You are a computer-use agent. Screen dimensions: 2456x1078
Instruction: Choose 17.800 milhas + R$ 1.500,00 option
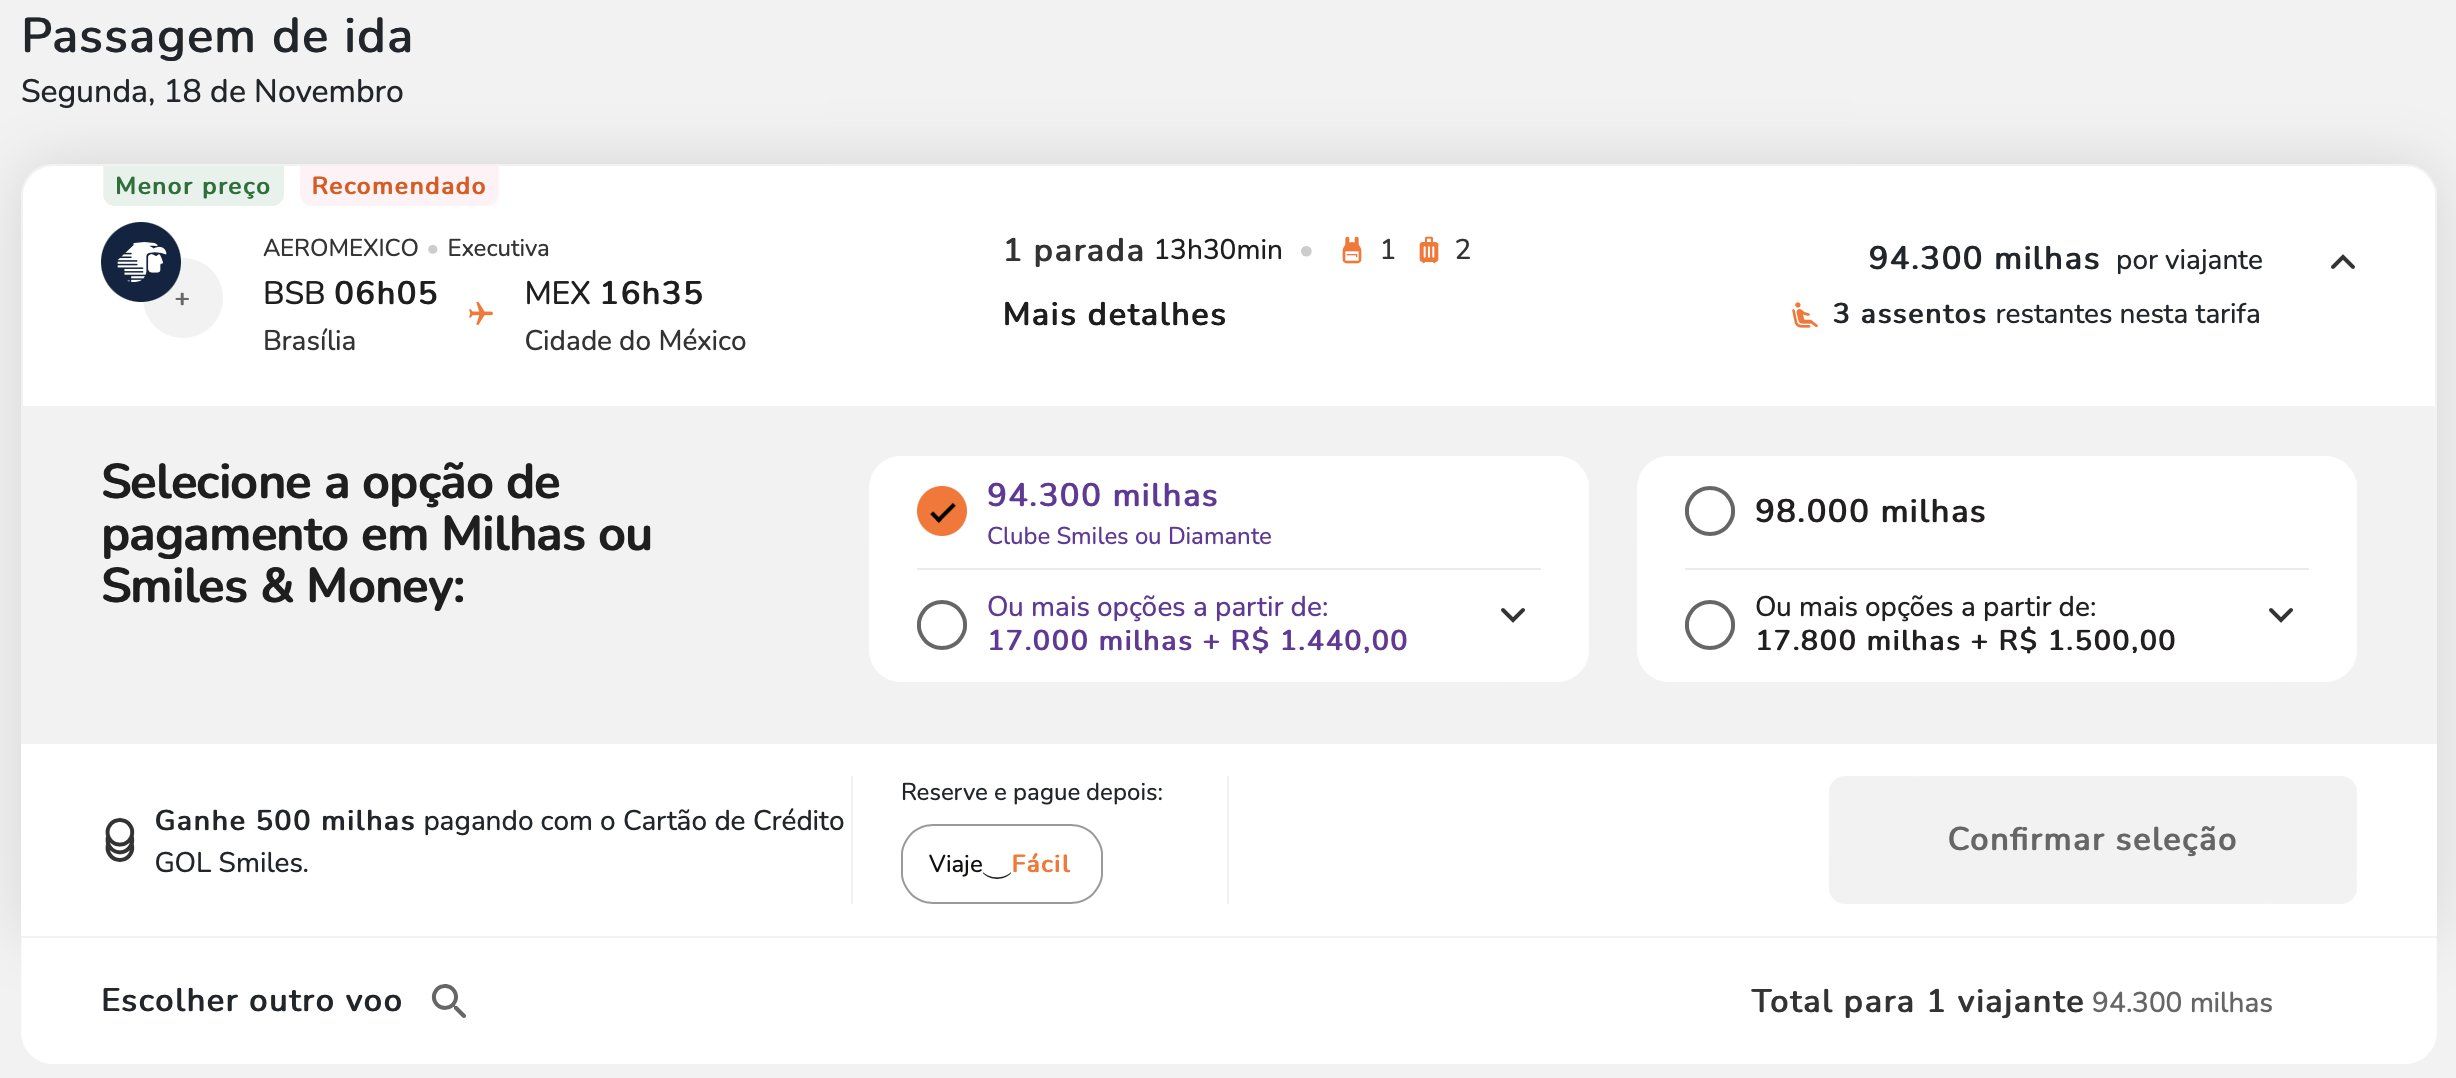pos(1710,624)
